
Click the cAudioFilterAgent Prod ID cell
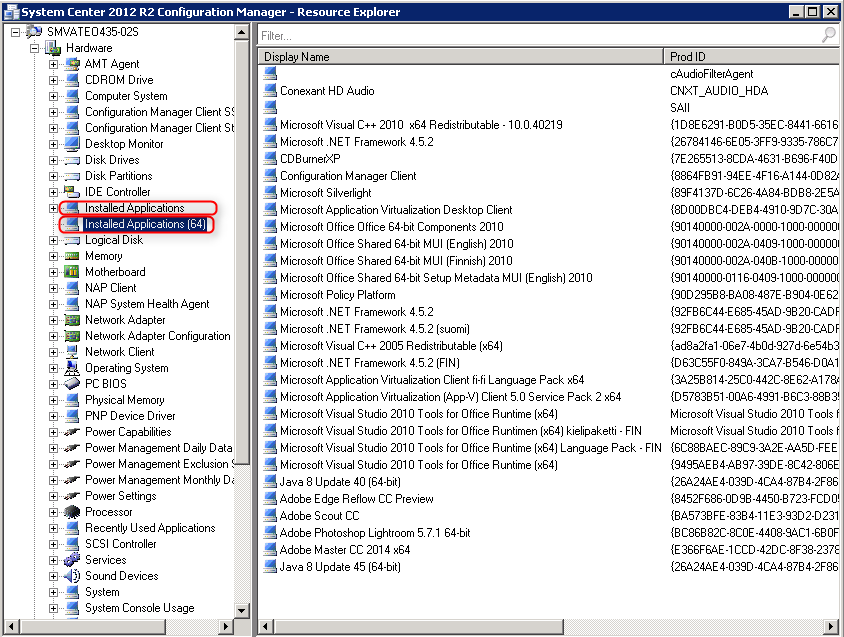(x=712, y=74)
